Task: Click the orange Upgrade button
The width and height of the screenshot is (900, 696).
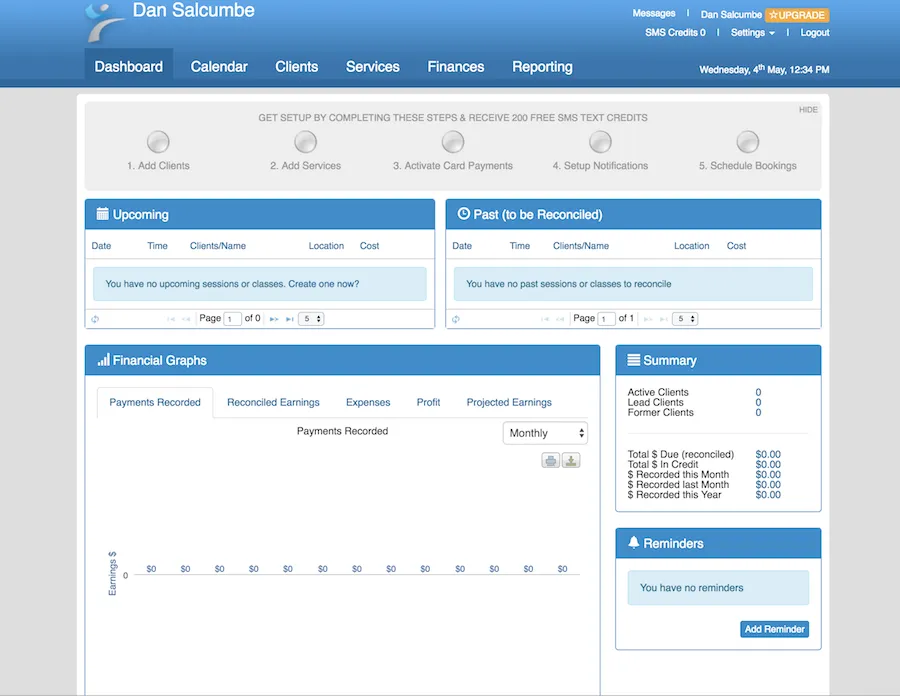Action: [797, 15]
